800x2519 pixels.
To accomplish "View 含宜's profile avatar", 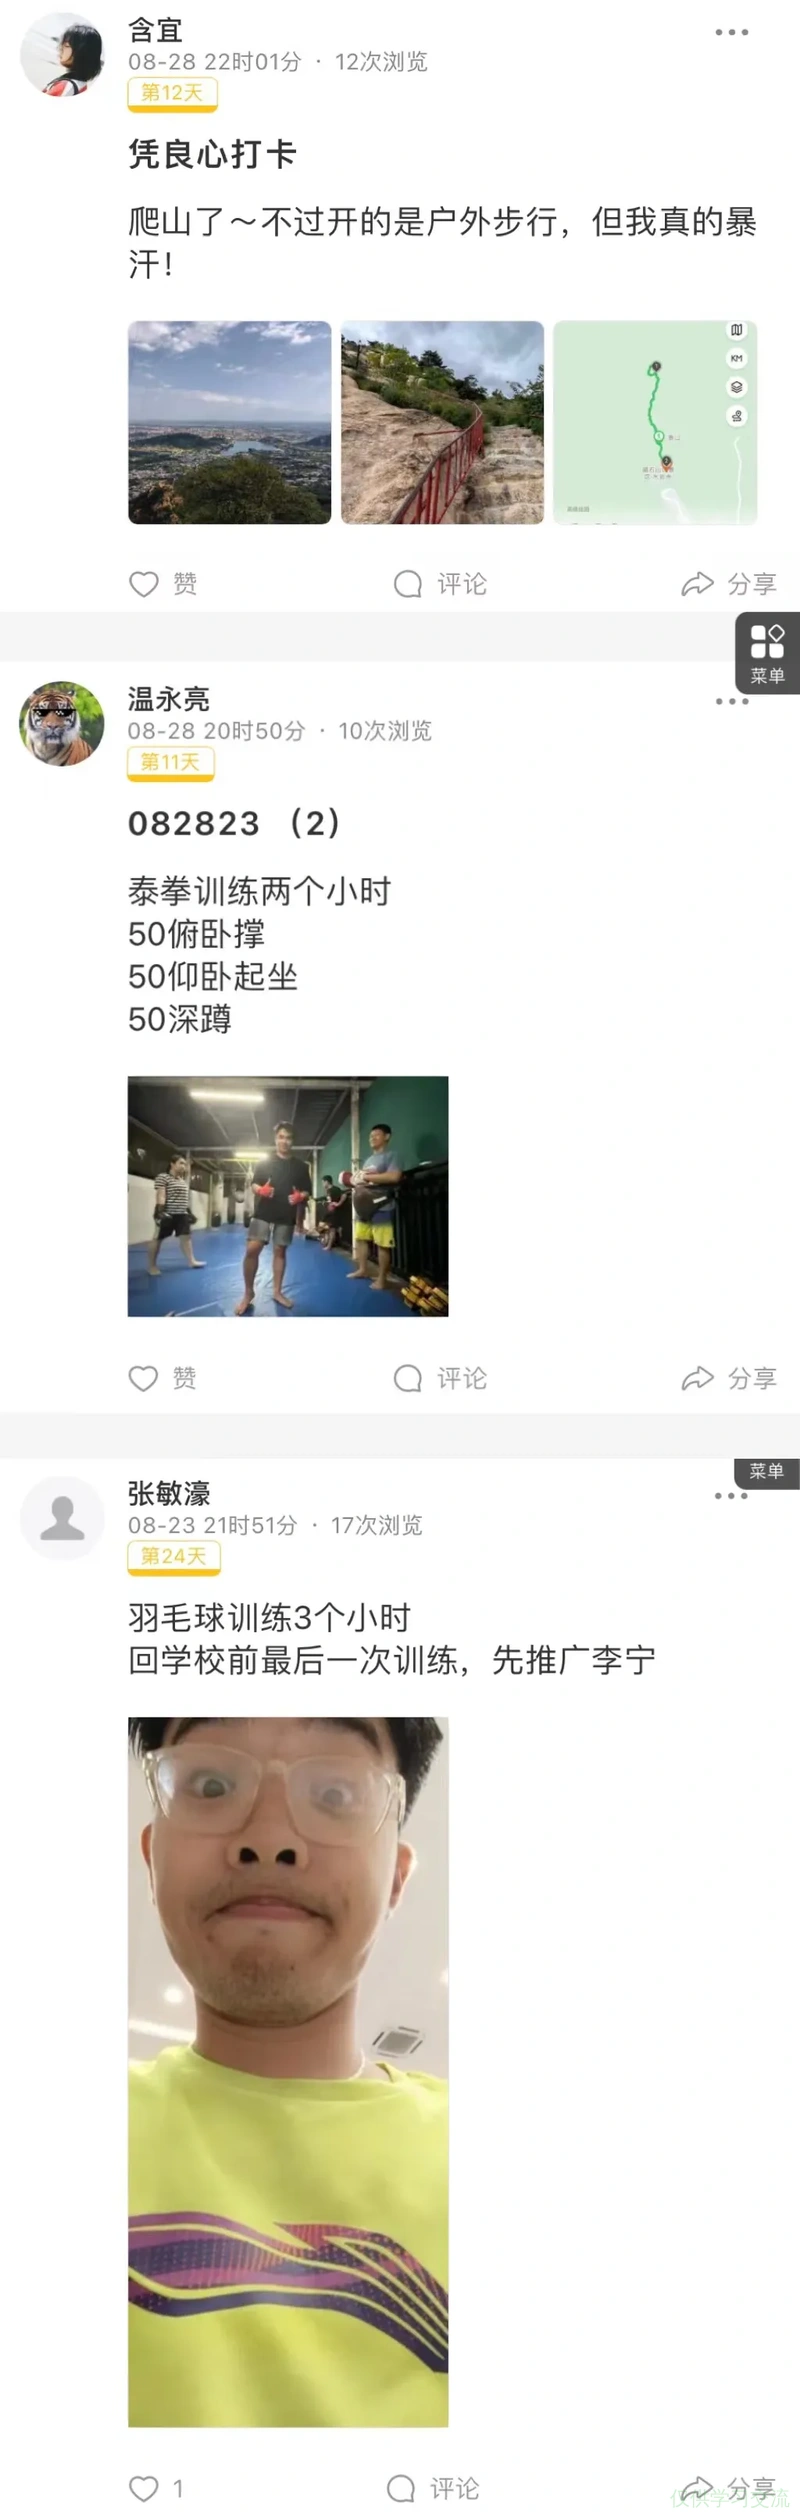I will 62,54.
